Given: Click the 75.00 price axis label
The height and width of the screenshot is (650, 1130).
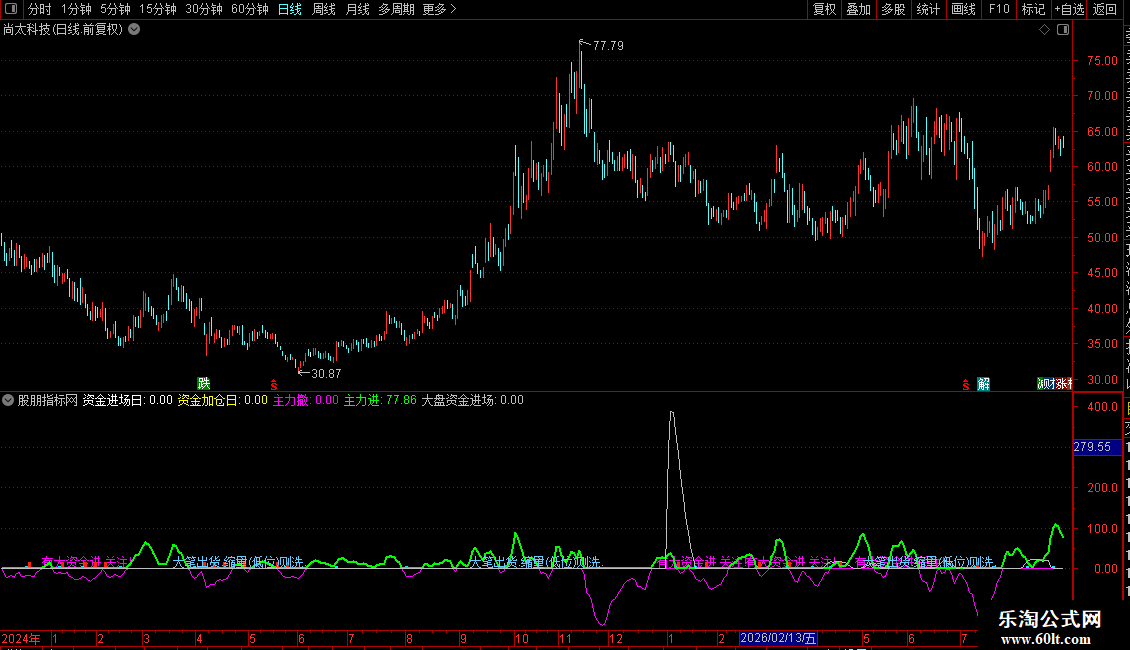Looking at the screenshot, I should tap(1103, 61).
